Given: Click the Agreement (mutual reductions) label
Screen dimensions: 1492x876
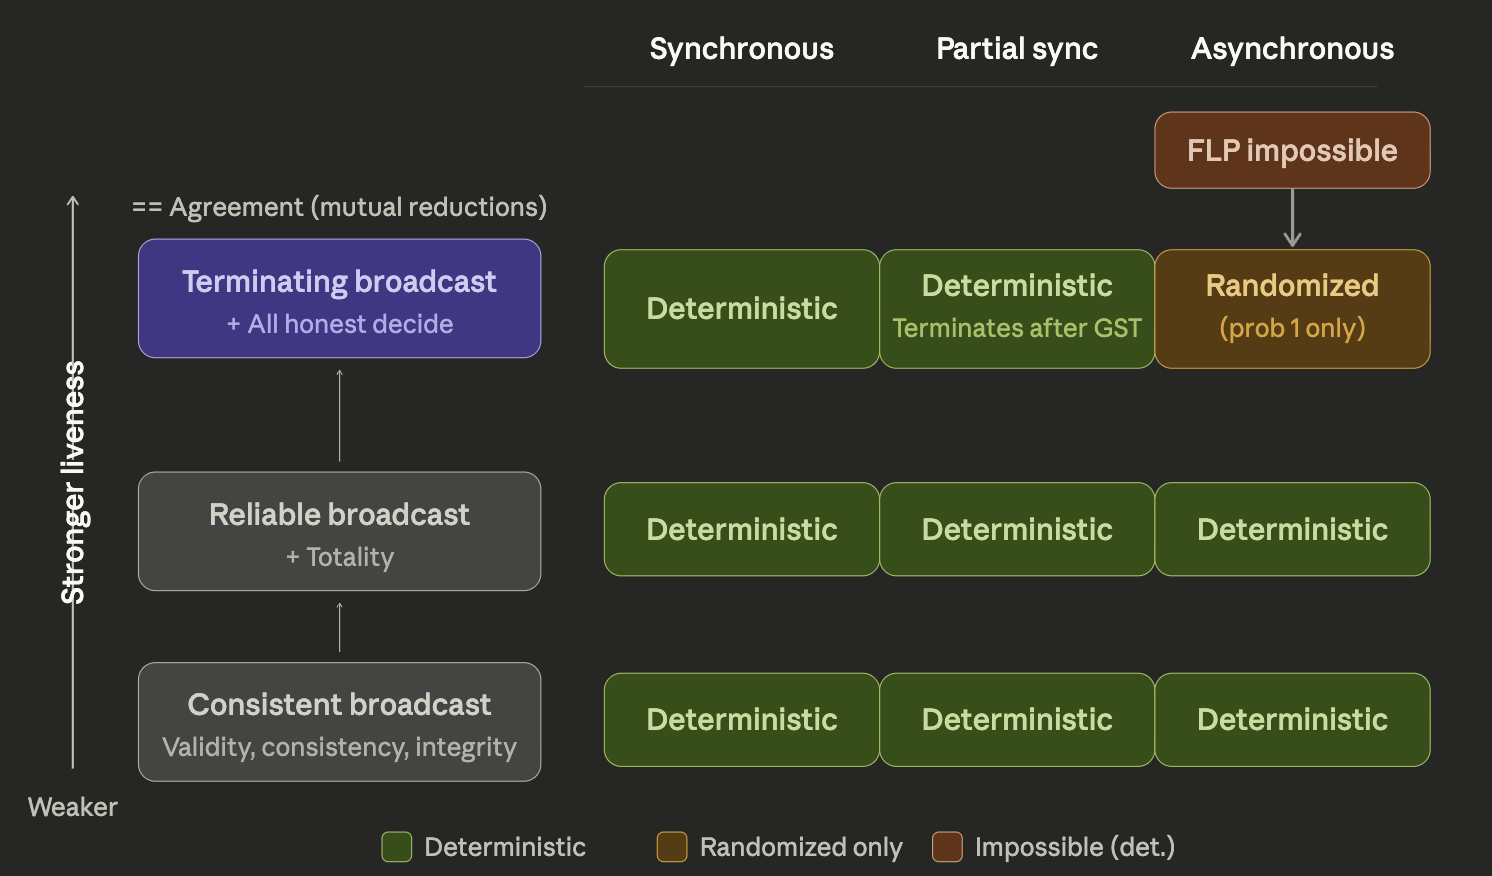Looking at the screenshot, I should pyautogui.click(x=339, y=207).
